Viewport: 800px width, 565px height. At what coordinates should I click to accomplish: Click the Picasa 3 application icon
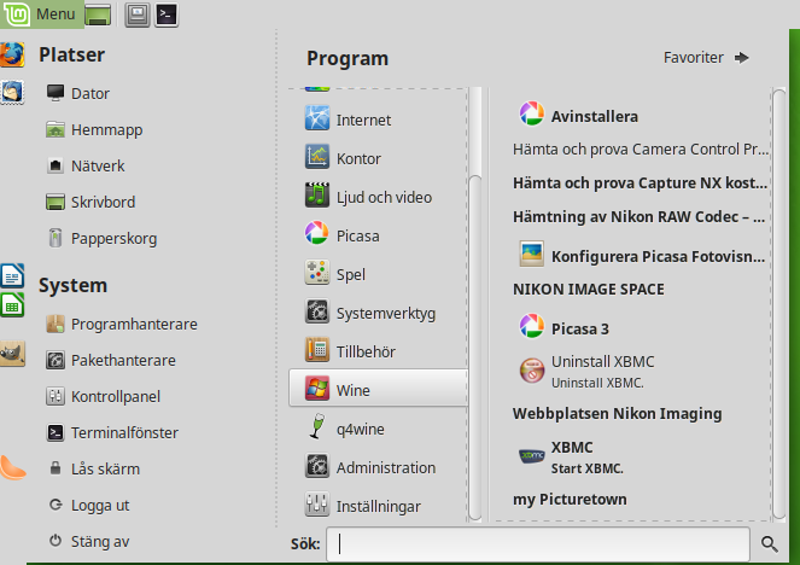coord(531,327)
